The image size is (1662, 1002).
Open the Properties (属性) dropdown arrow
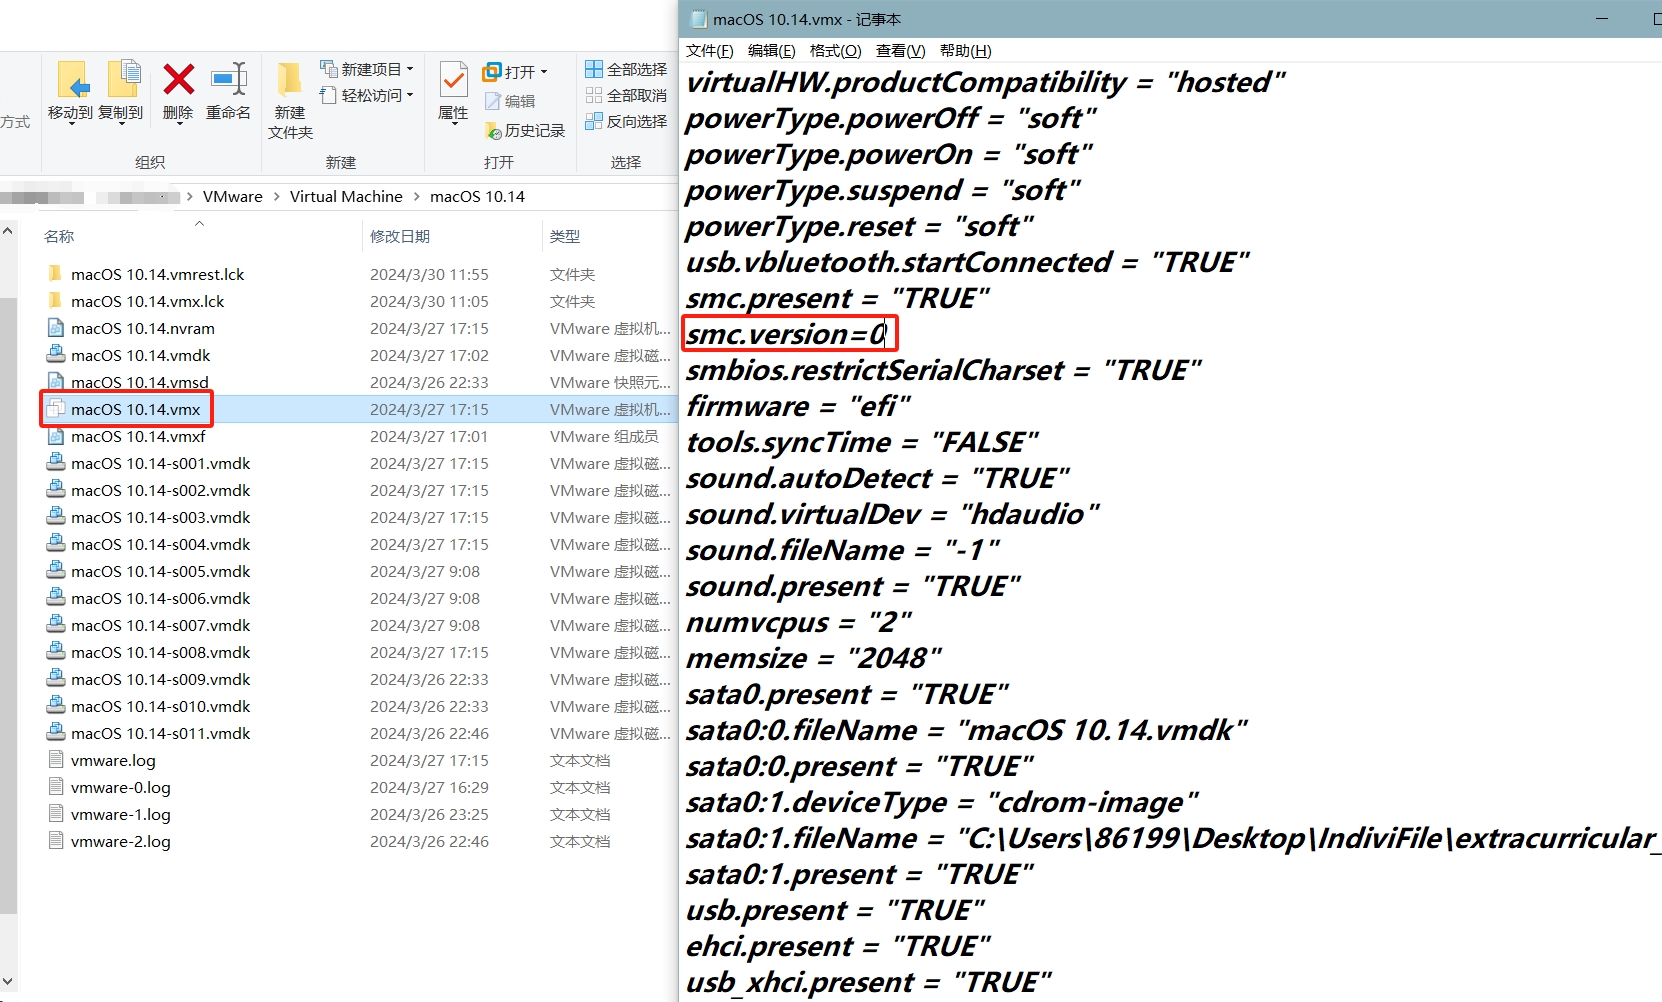[454, 124]
